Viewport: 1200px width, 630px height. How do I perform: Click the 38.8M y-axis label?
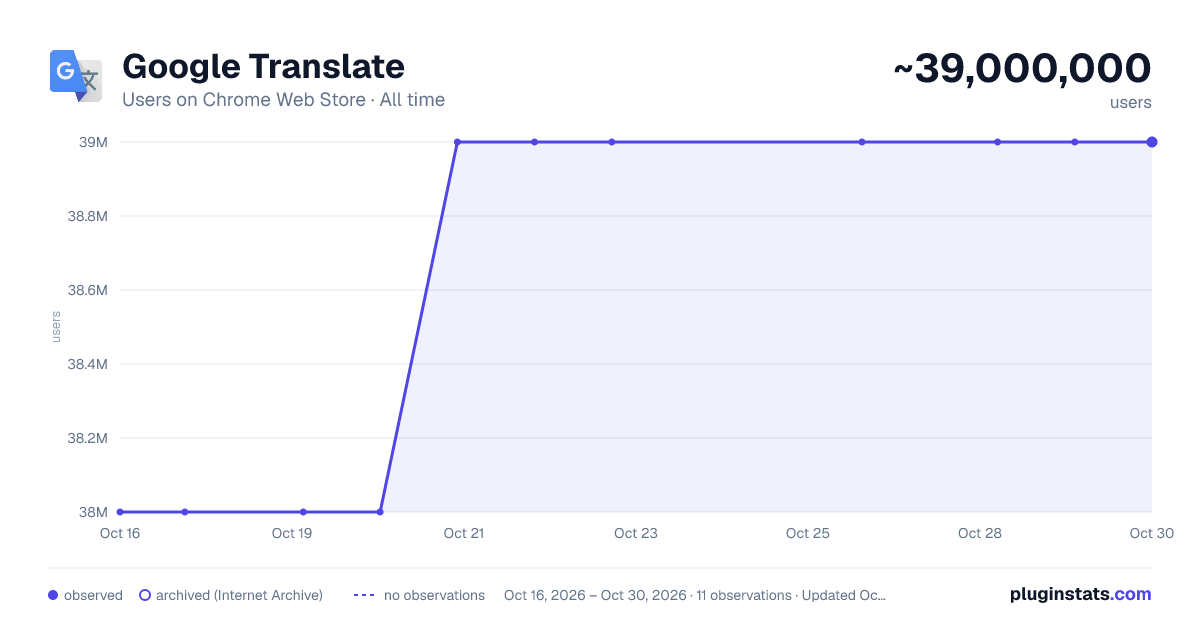[88, 216]
